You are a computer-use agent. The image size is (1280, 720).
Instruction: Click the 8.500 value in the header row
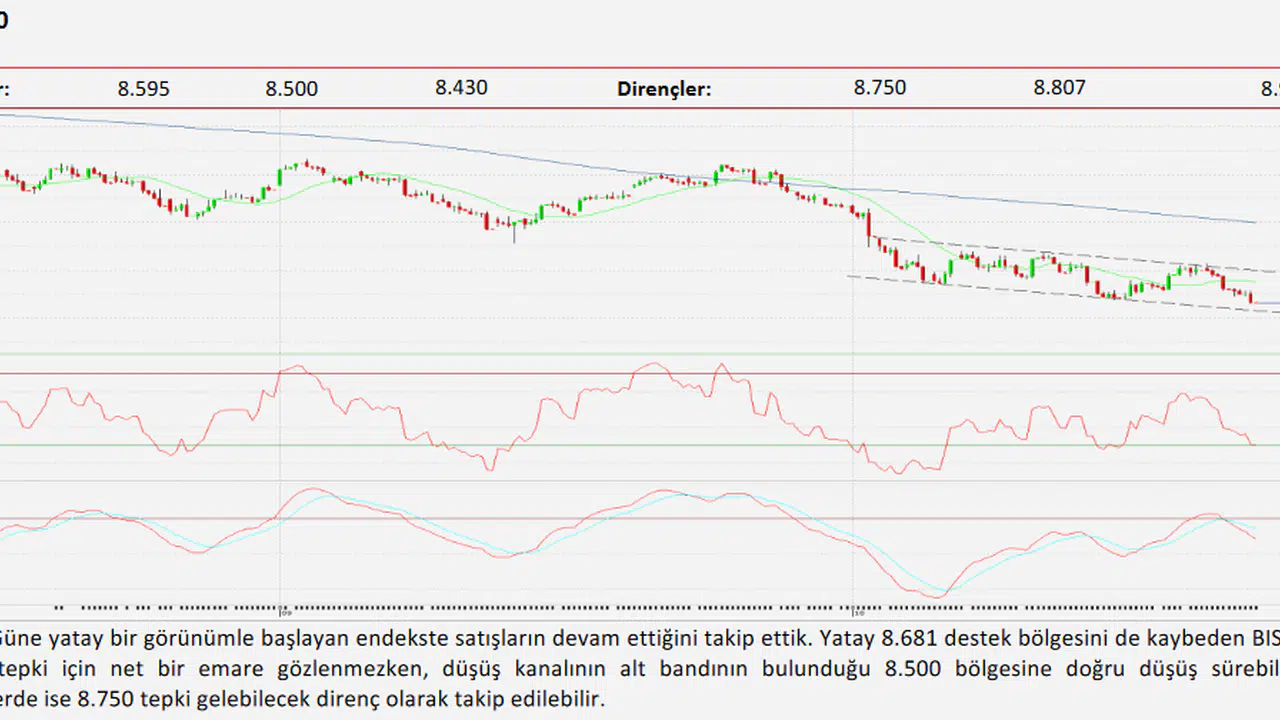pyautogui.click(x=291, y=88)
